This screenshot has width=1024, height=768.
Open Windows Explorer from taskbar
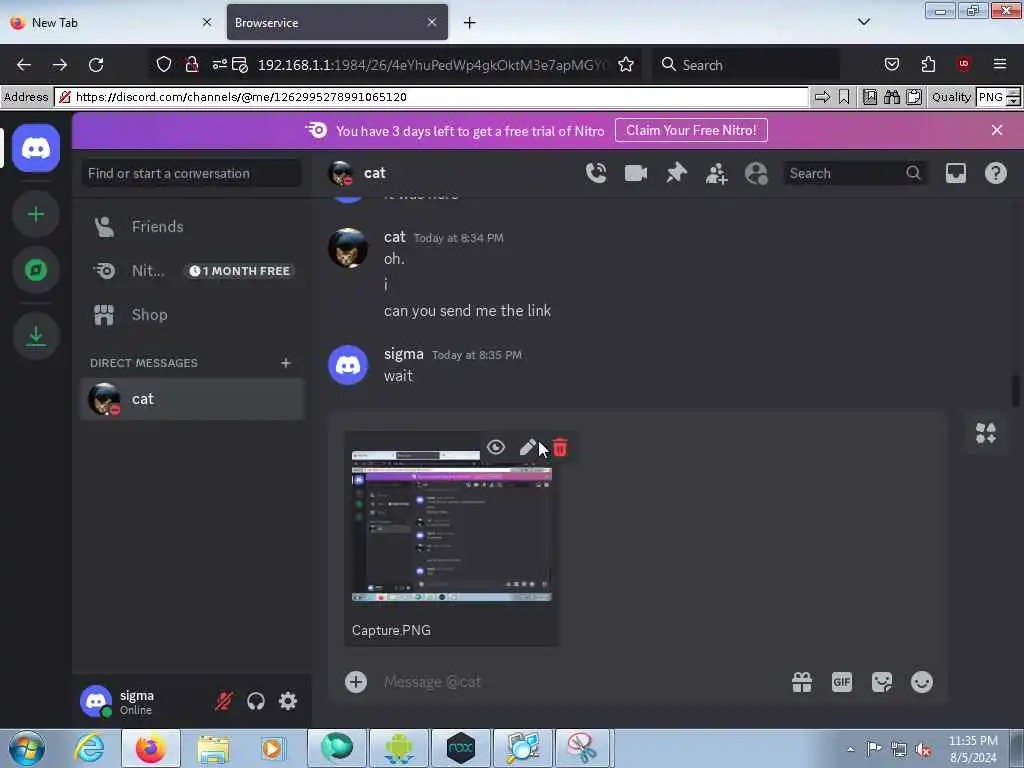click(213, 748)
